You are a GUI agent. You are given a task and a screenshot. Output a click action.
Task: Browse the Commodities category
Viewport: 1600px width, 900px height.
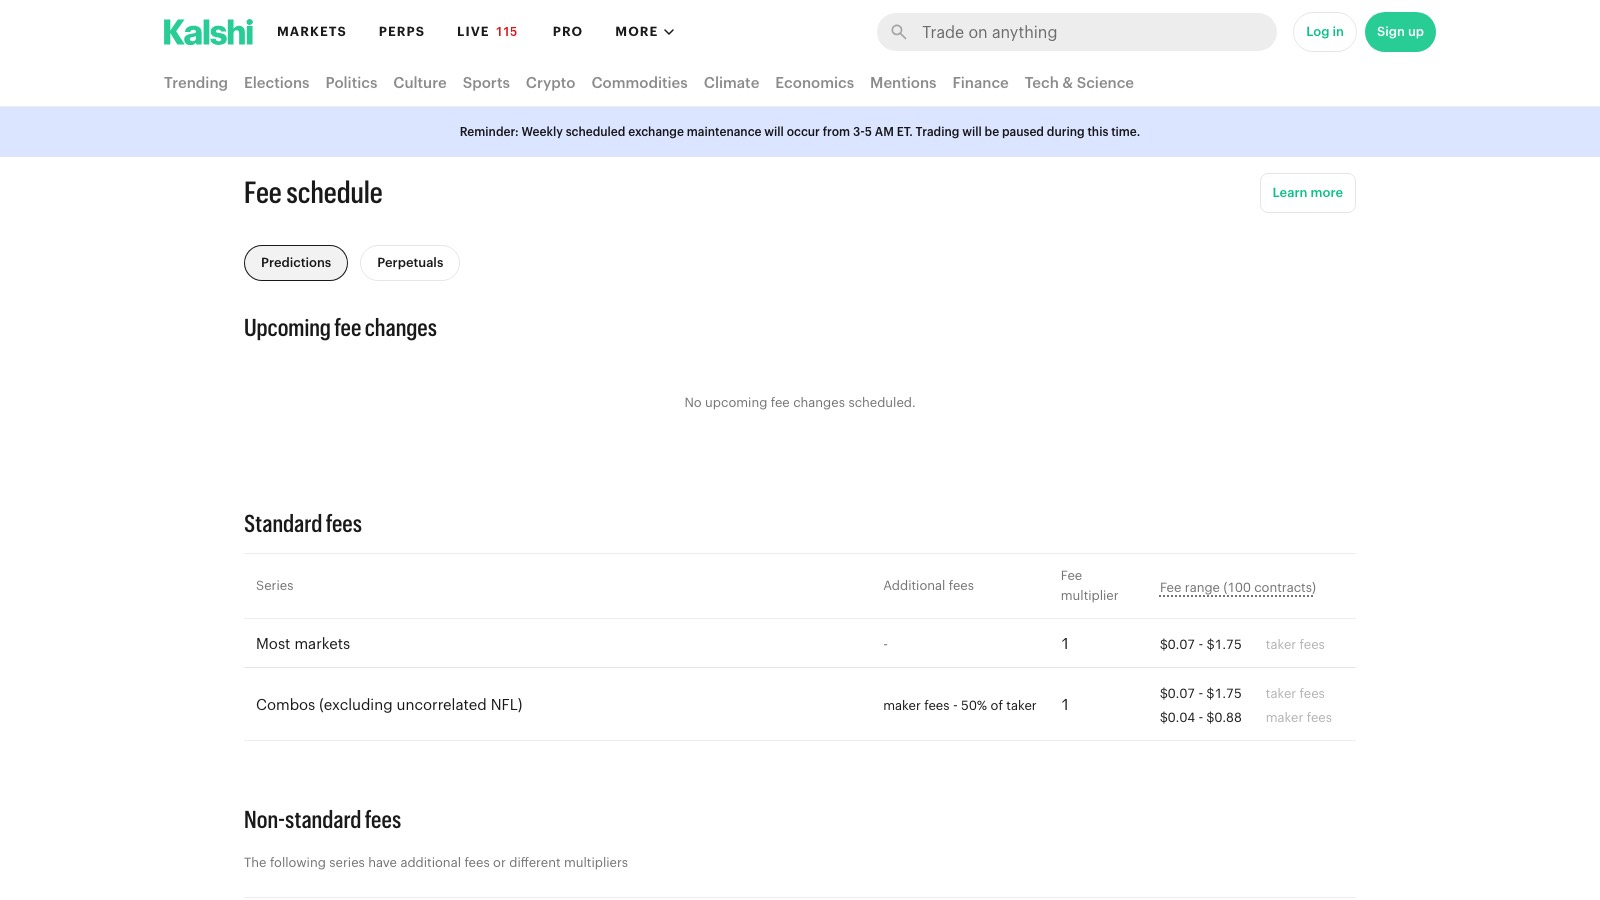coord(640,83)
